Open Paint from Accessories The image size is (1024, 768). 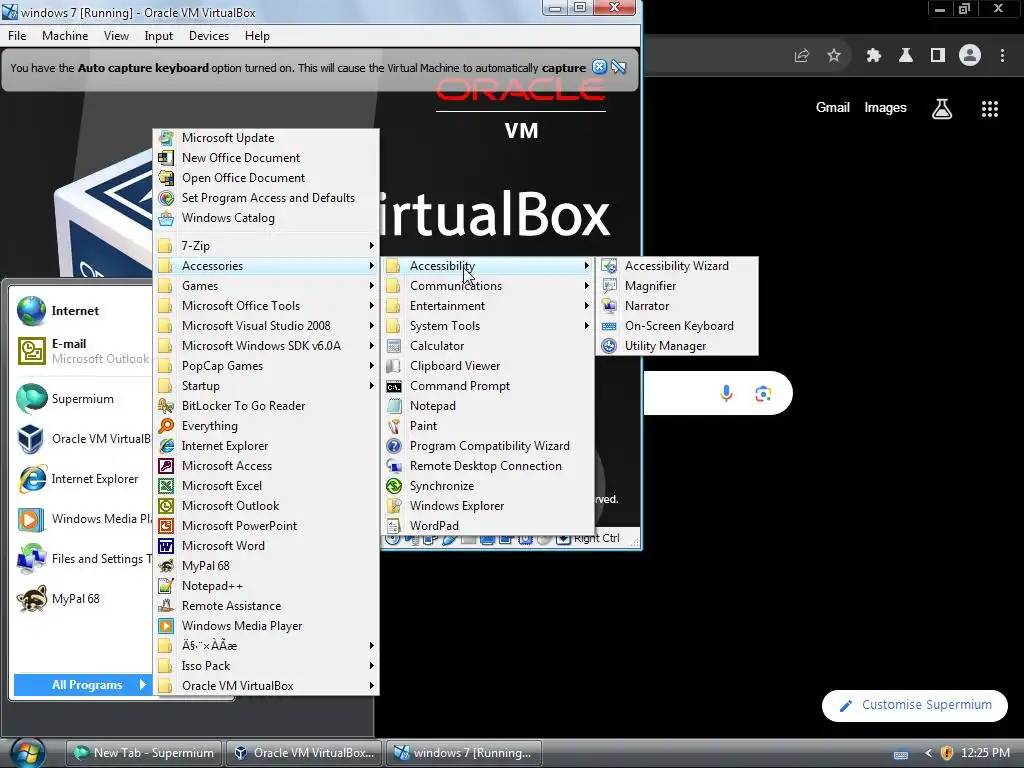pyautogui.click(x=488, y=426)
